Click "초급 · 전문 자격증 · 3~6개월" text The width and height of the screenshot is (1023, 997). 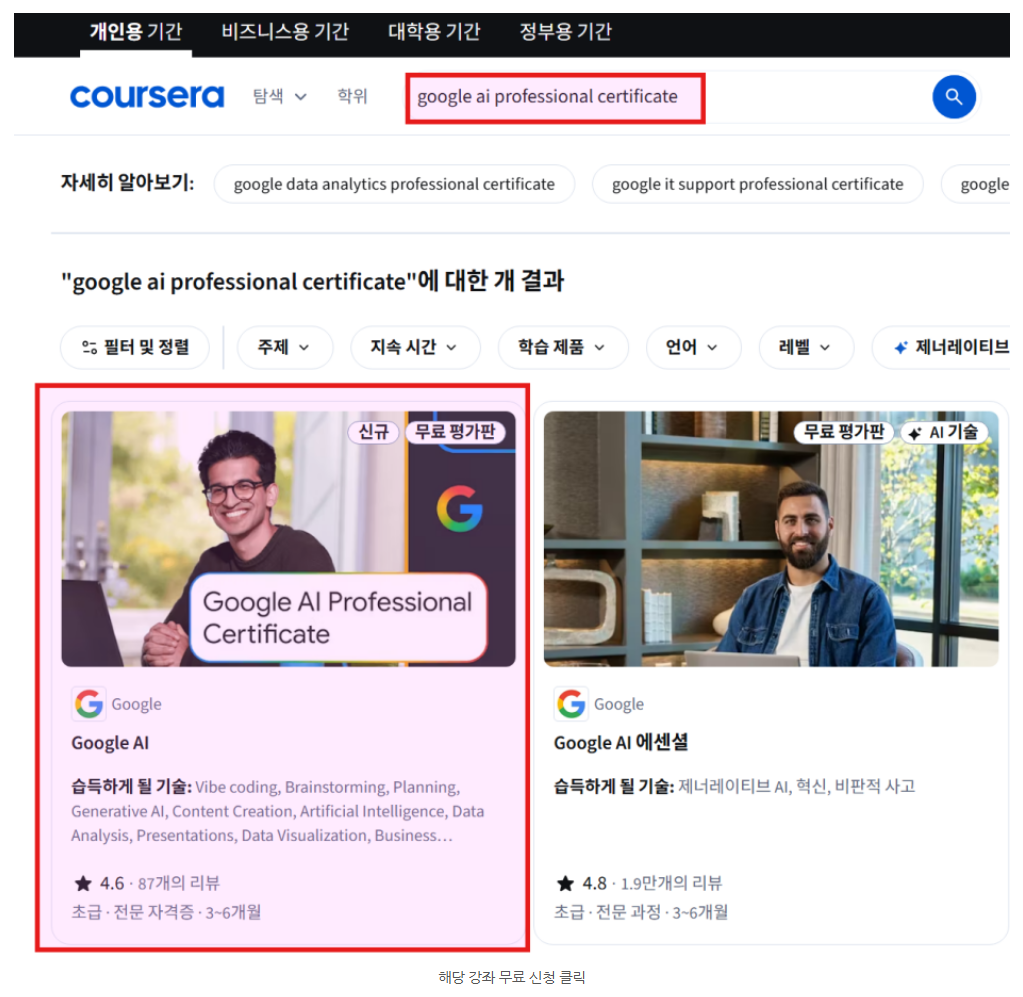coord(166,912)
